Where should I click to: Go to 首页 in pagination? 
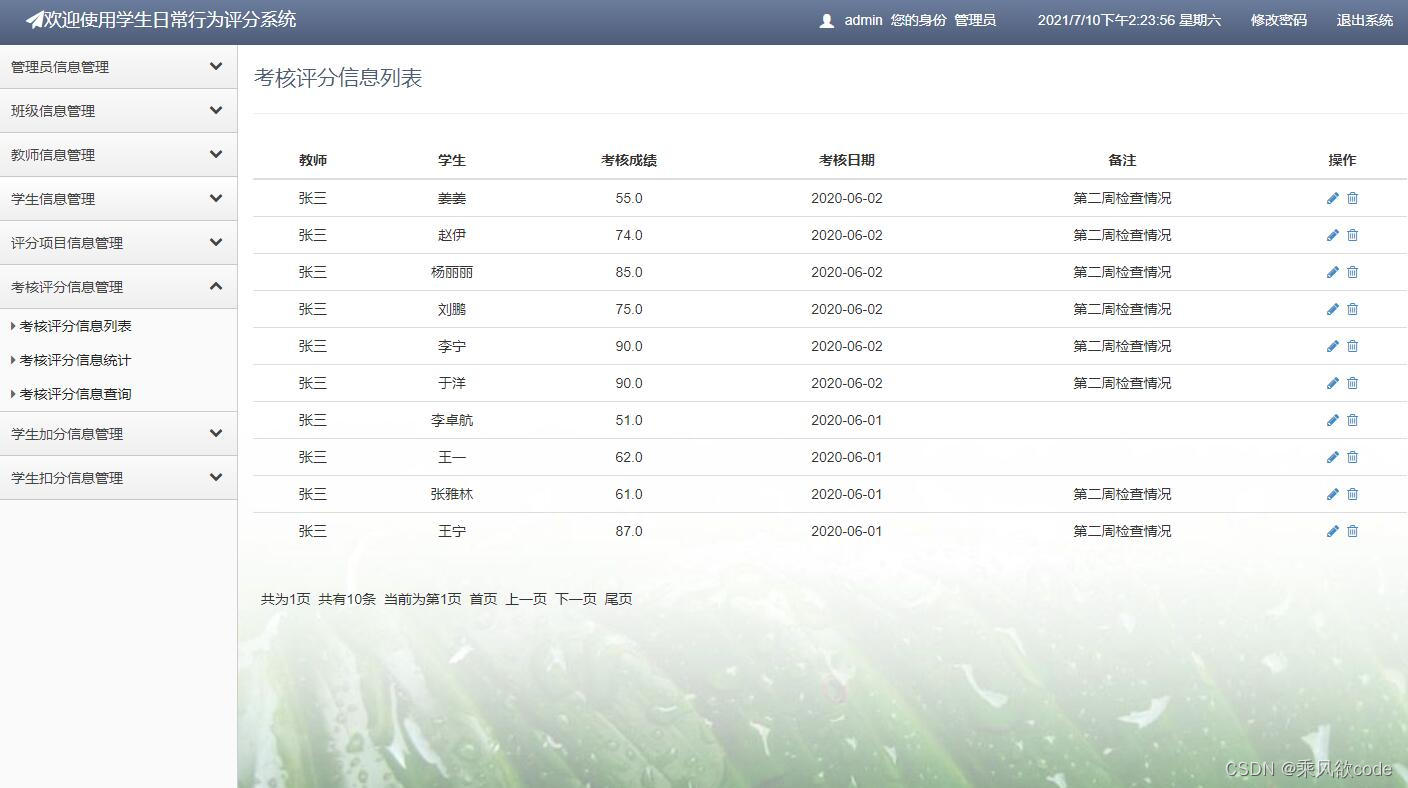[x=483, y=599]
